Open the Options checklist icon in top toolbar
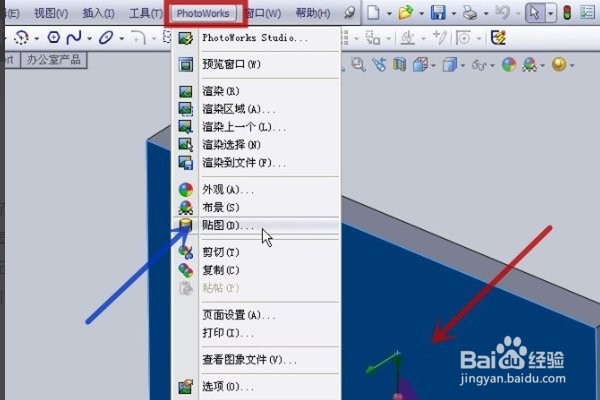 tap(587, 13)
